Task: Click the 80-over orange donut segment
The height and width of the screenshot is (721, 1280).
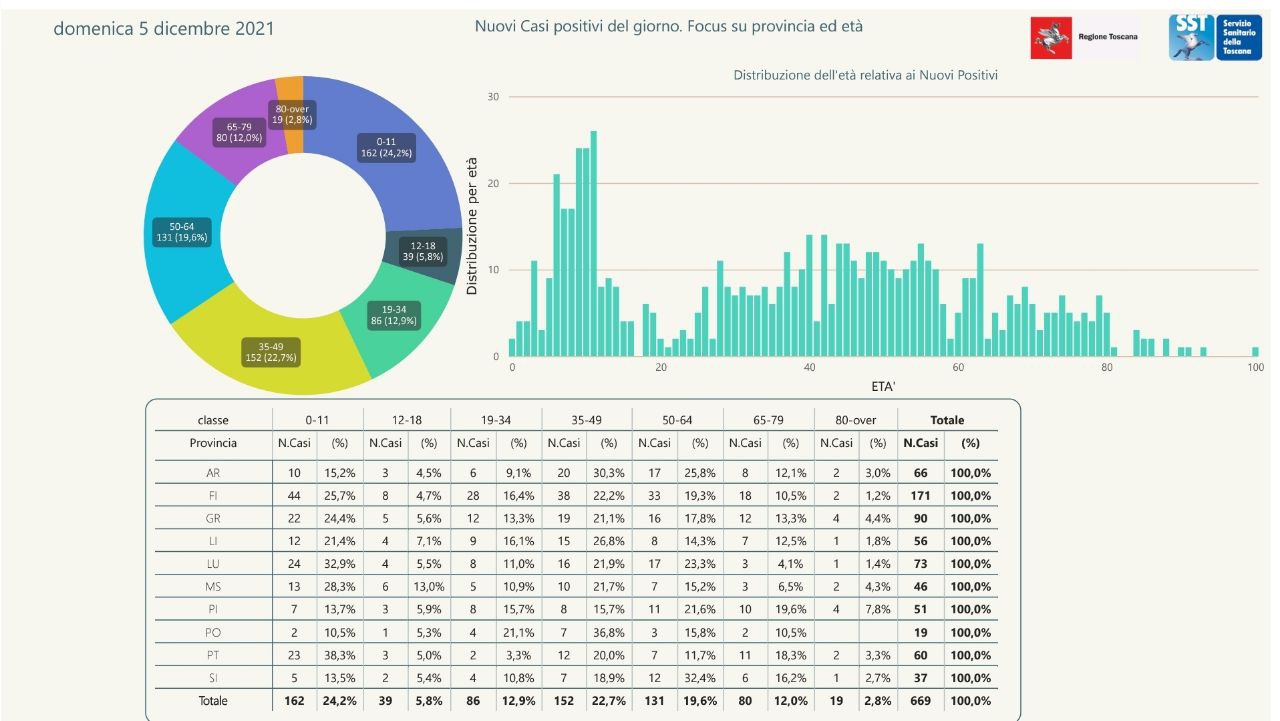Action: (291, 90)
